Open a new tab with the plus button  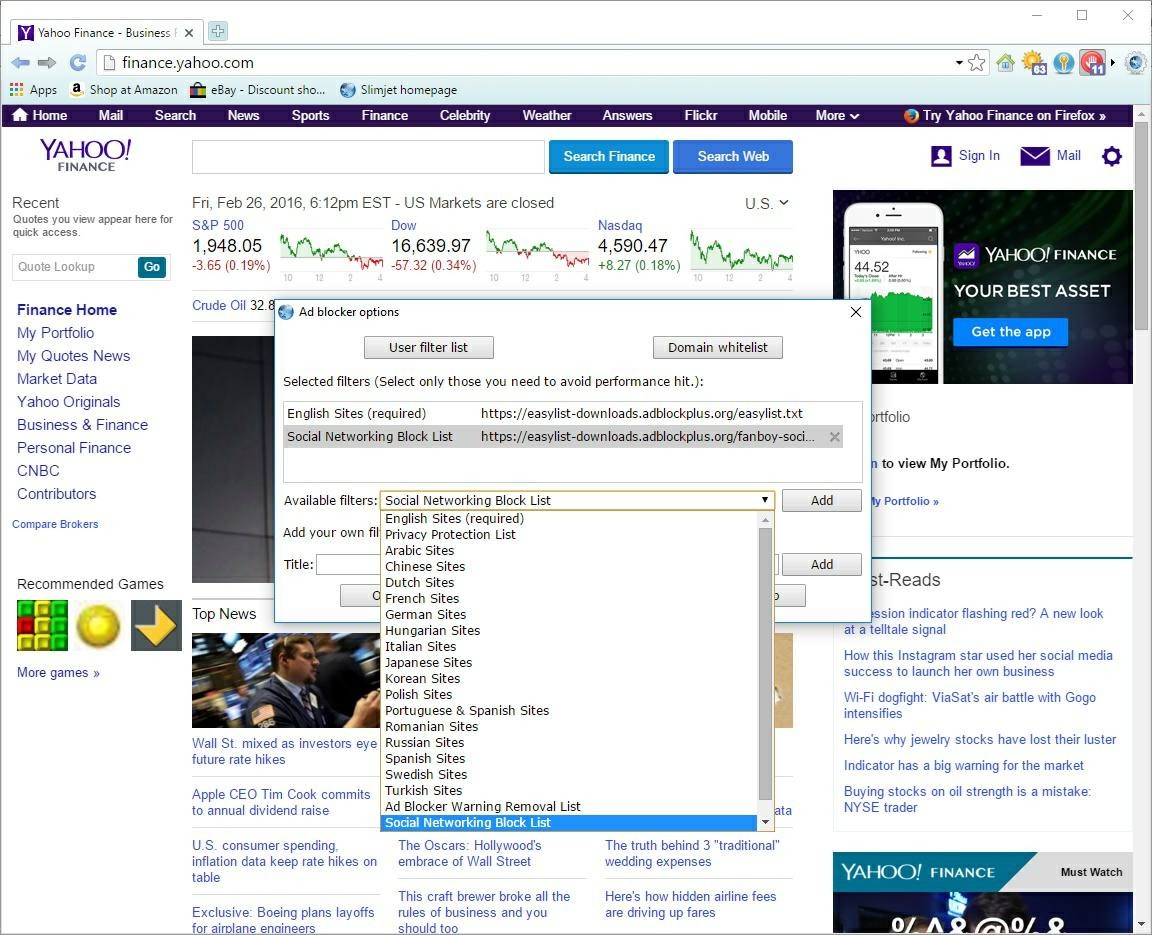(x=217, y=32)
